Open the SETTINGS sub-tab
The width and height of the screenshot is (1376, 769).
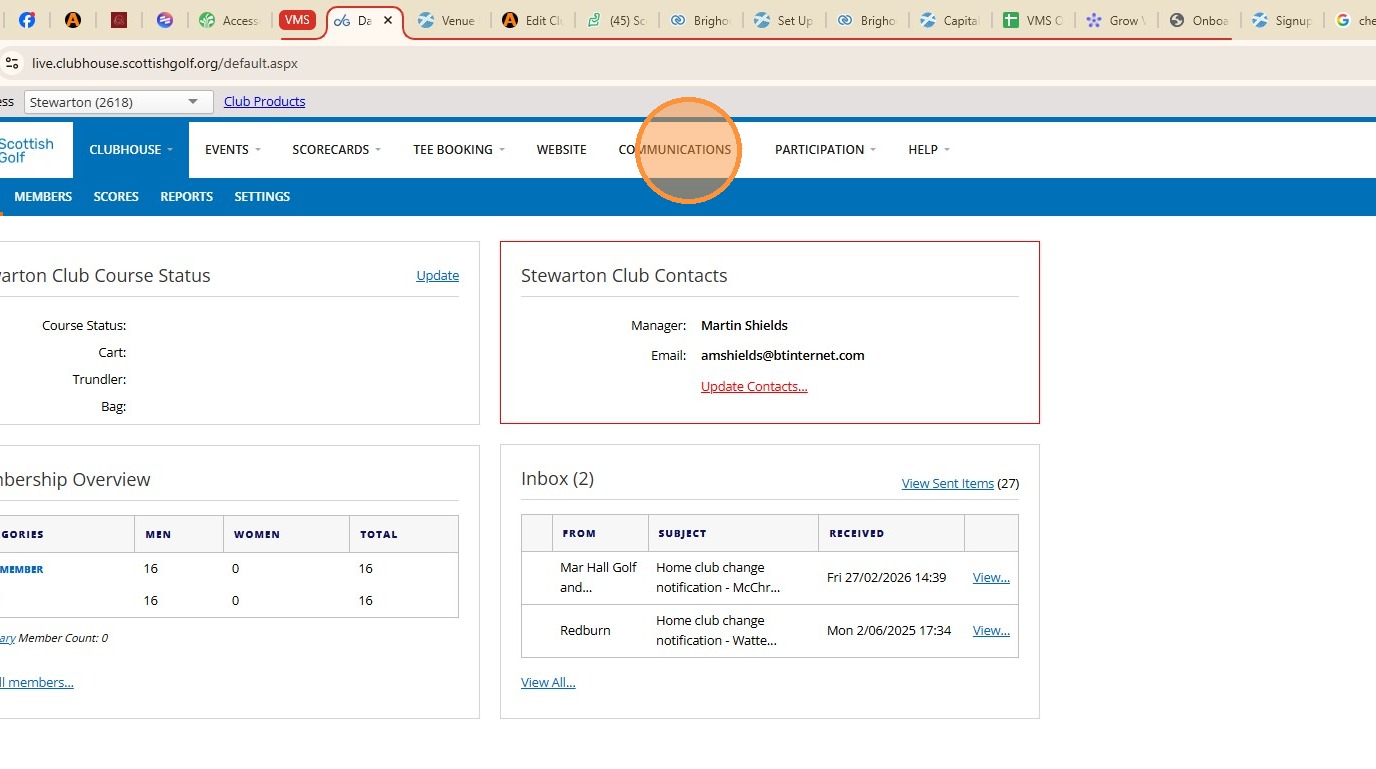262,197
